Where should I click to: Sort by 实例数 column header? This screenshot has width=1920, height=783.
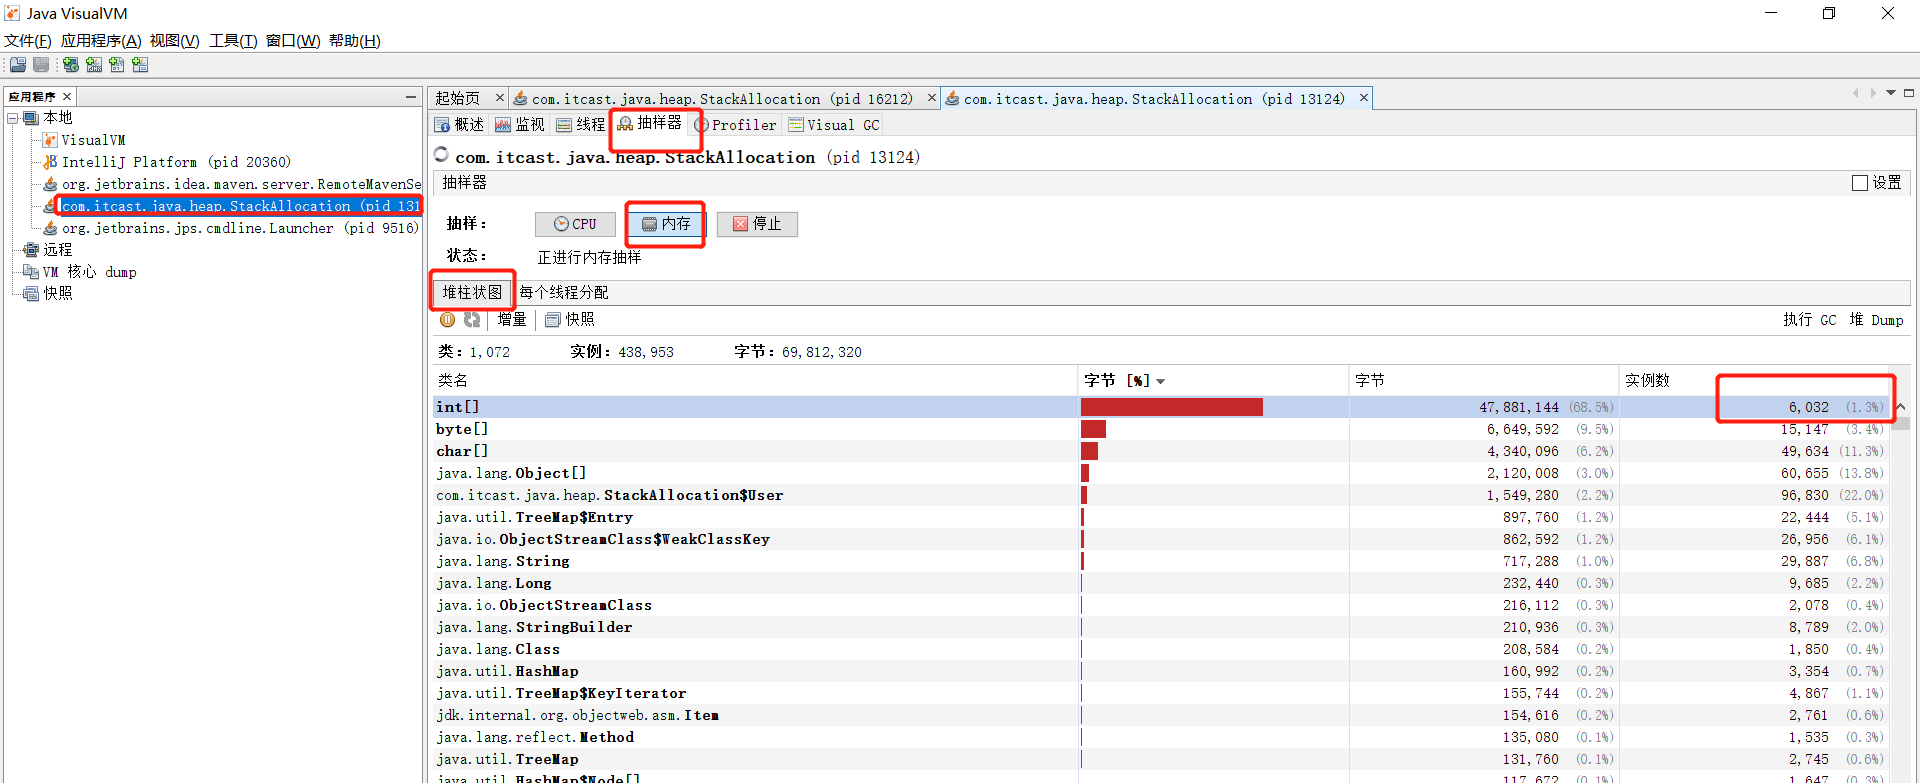point(1752,381)
